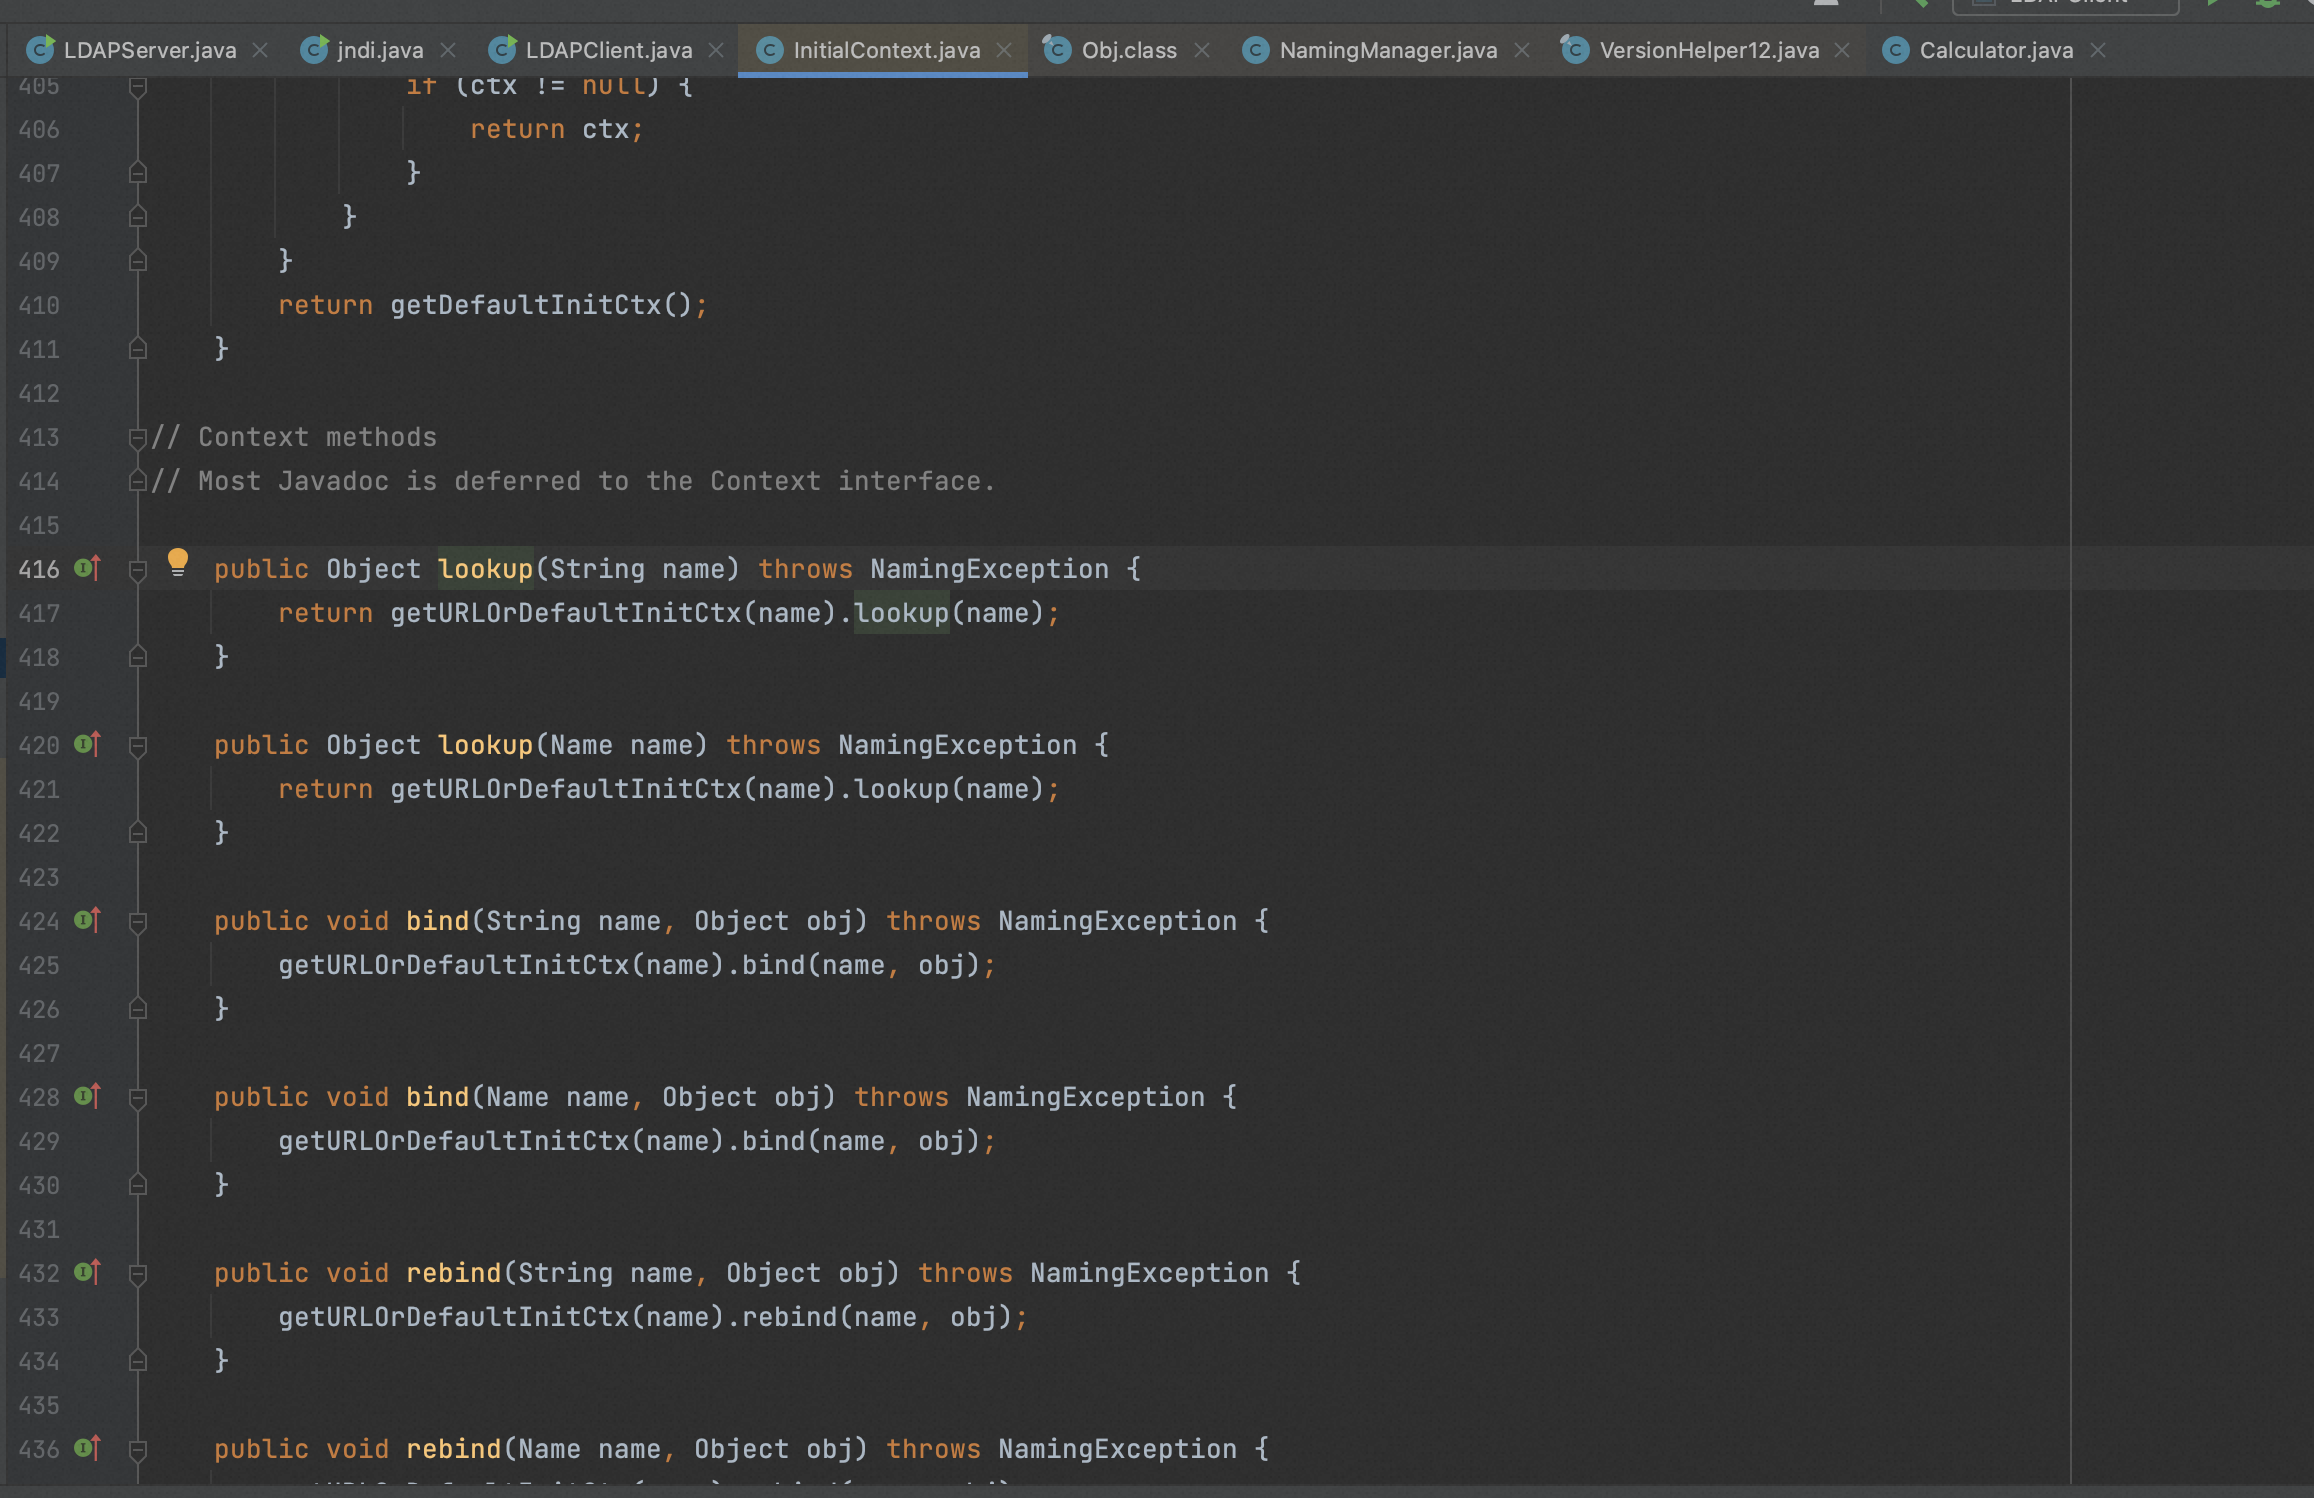Switch to the NamingManager.java tab
This screenshot has width=2314, height=1498.
1388,50
